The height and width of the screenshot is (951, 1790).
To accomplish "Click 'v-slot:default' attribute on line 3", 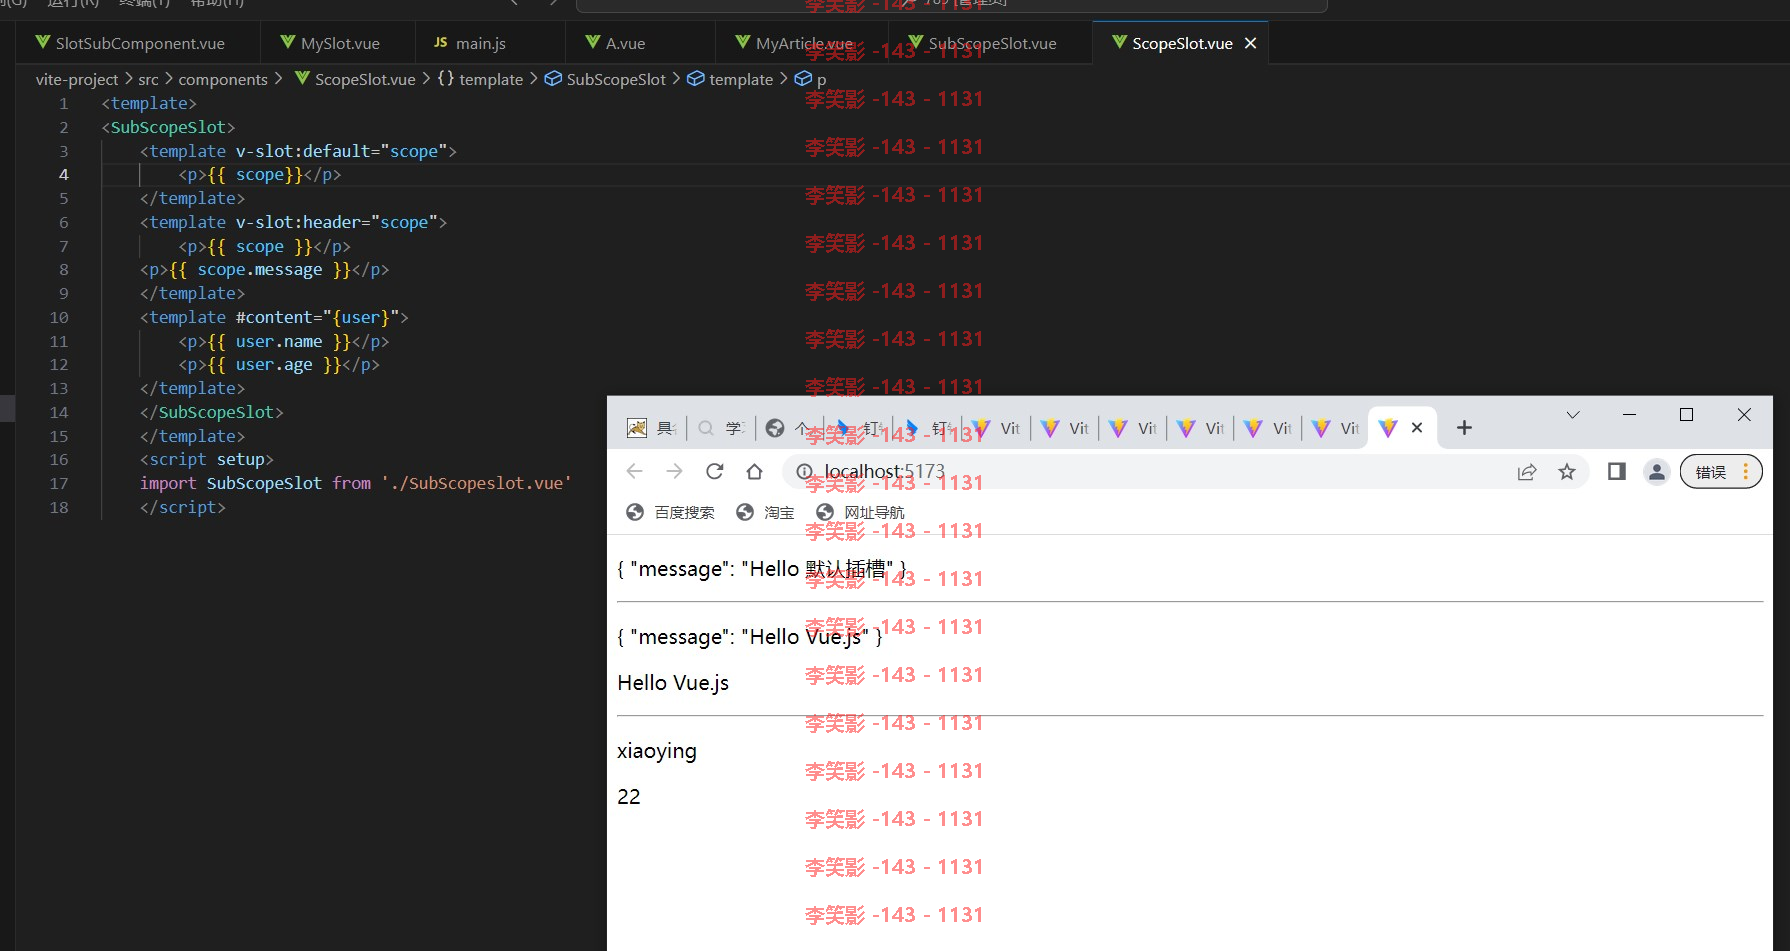I will (x=303, y=151).
